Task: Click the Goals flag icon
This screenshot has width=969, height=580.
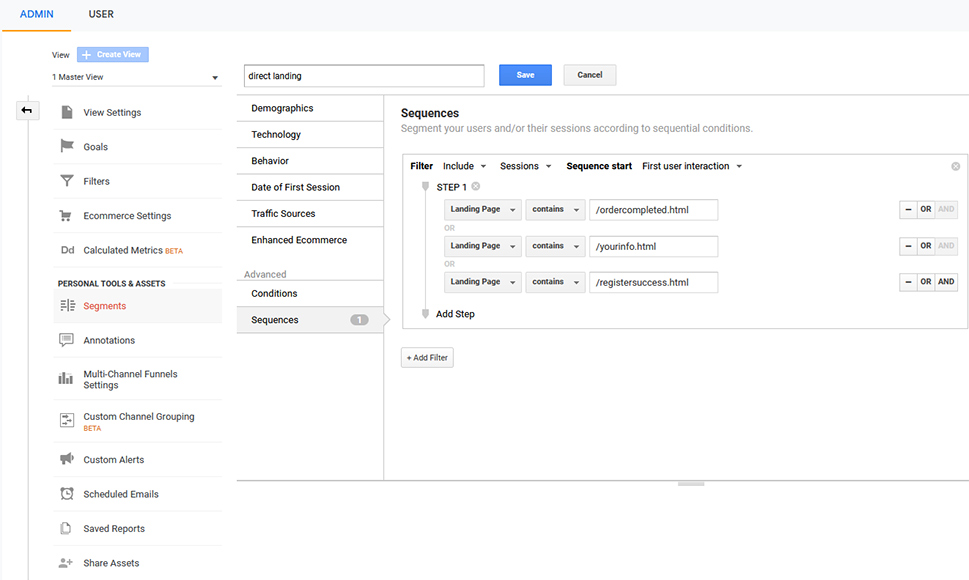Action: pyautogui.click(x=67, y=146)
